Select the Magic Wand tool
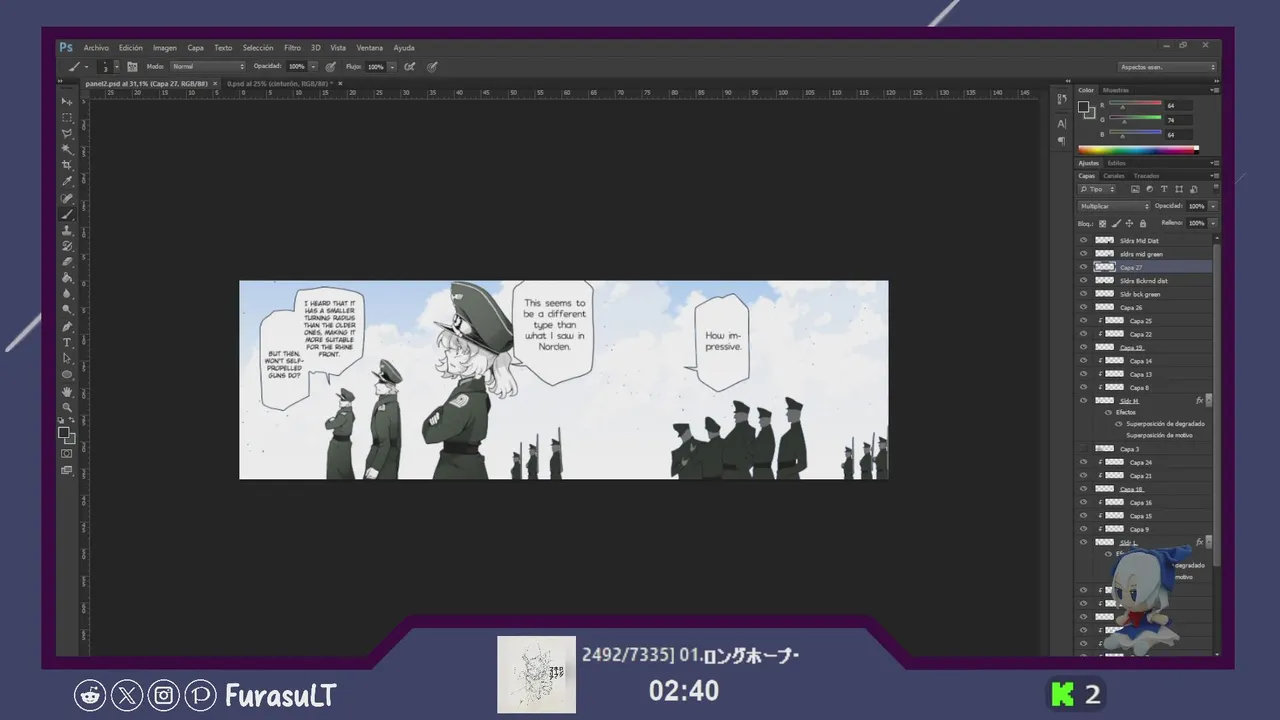This screenshot has height=720, width=1280. tap(67, 149)
